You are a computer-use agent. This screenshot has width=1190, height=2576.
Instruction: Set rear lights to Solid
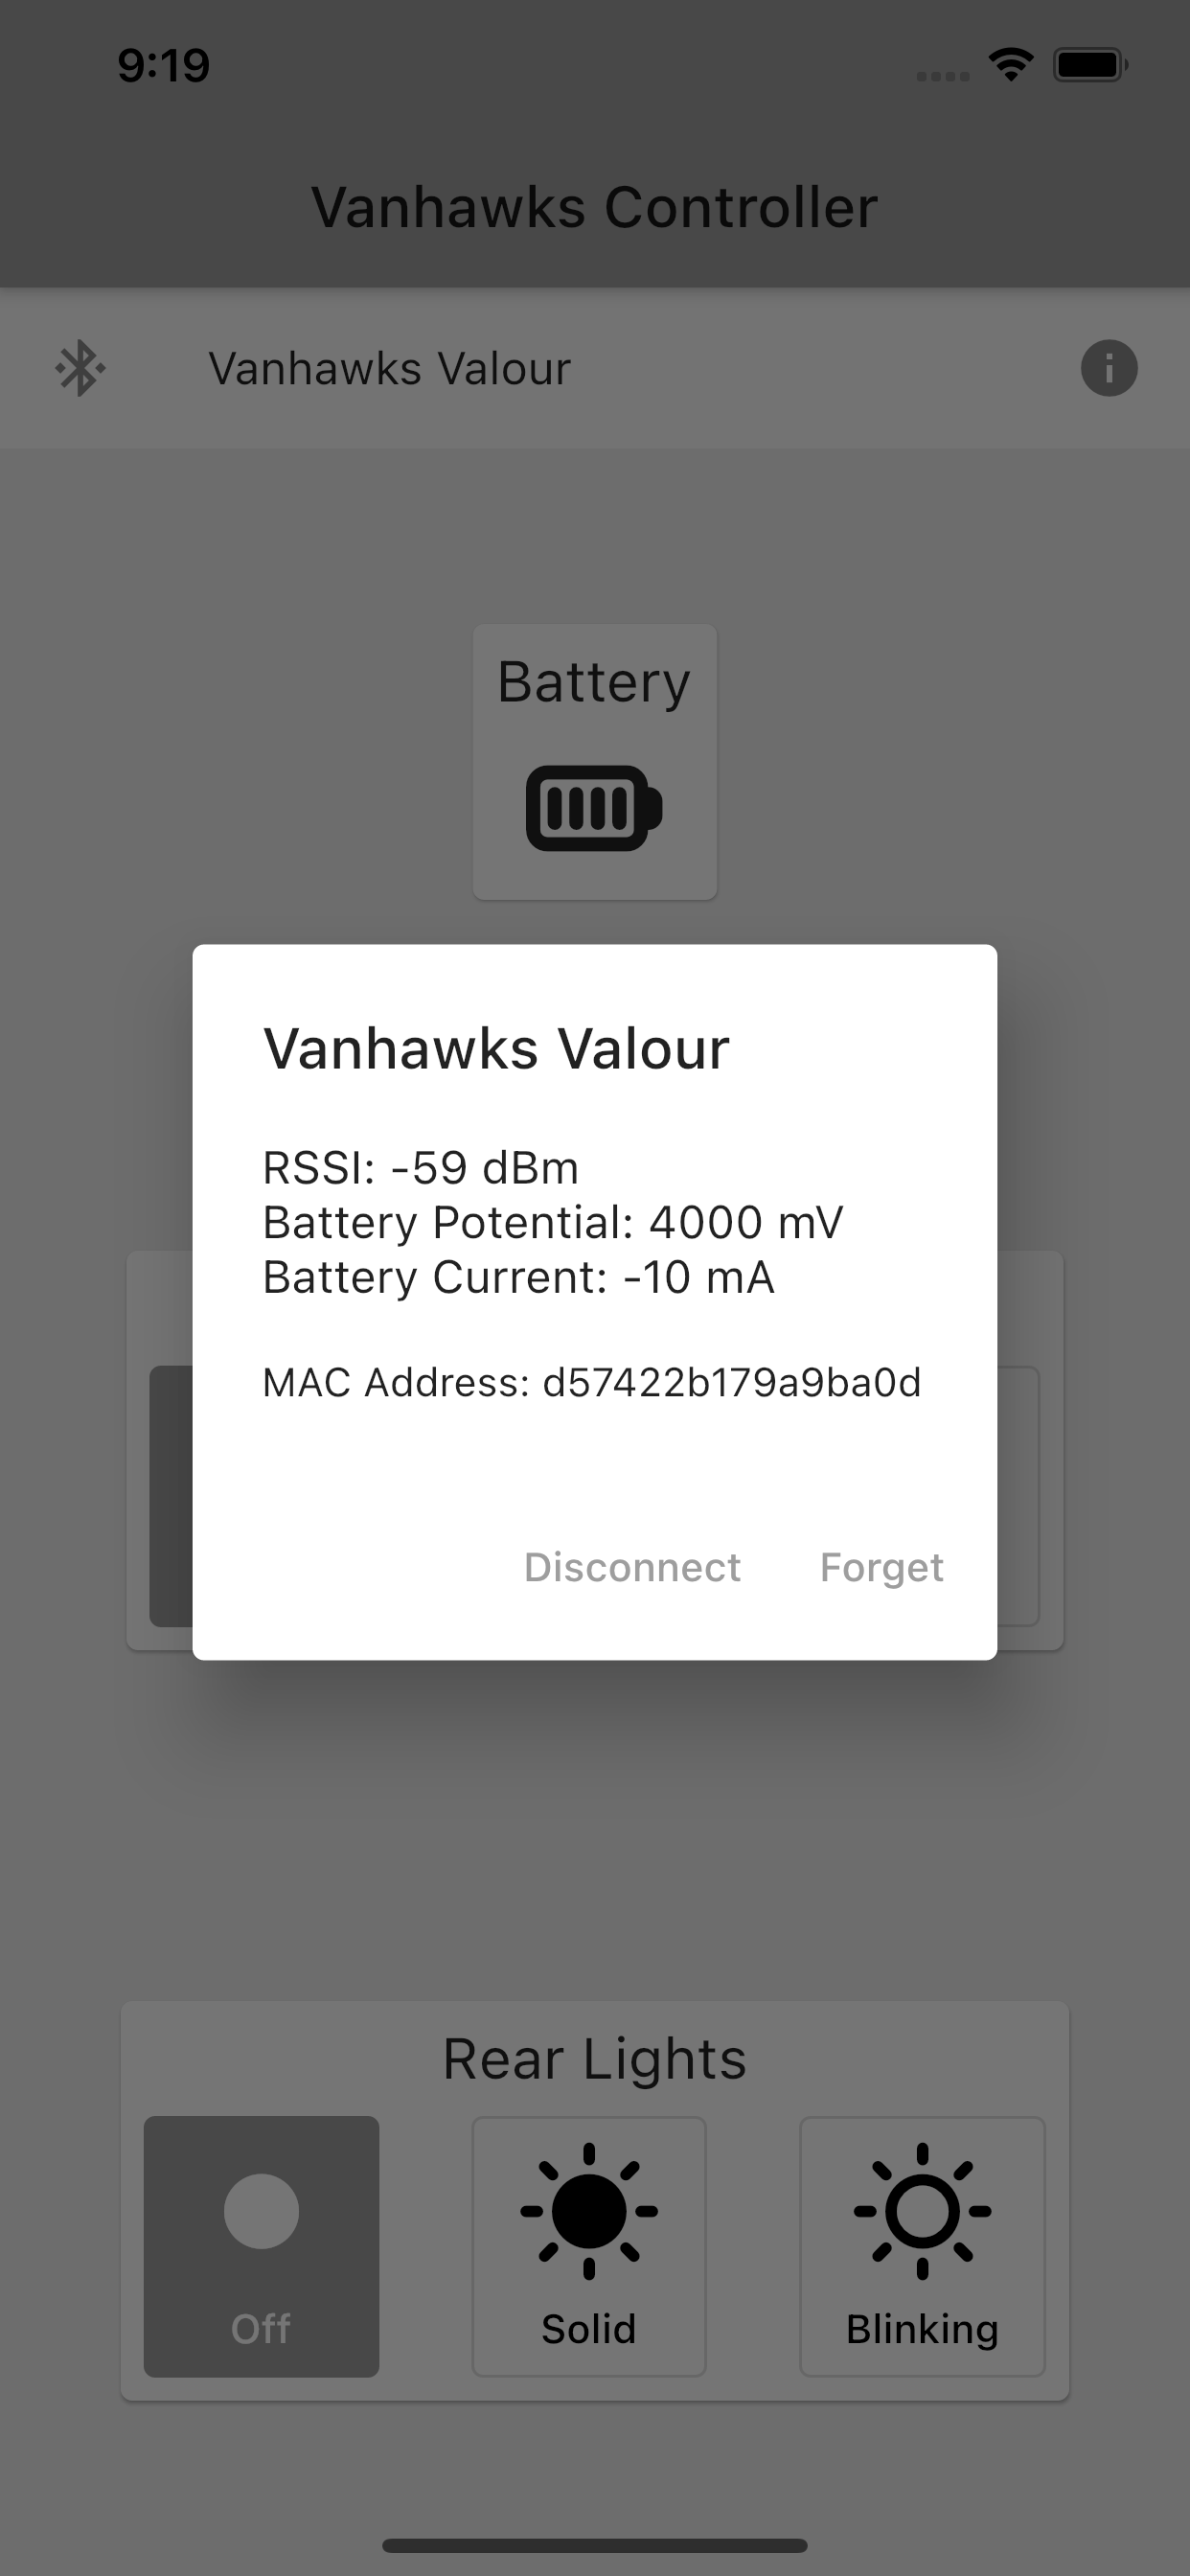(x=589, y=2247)
